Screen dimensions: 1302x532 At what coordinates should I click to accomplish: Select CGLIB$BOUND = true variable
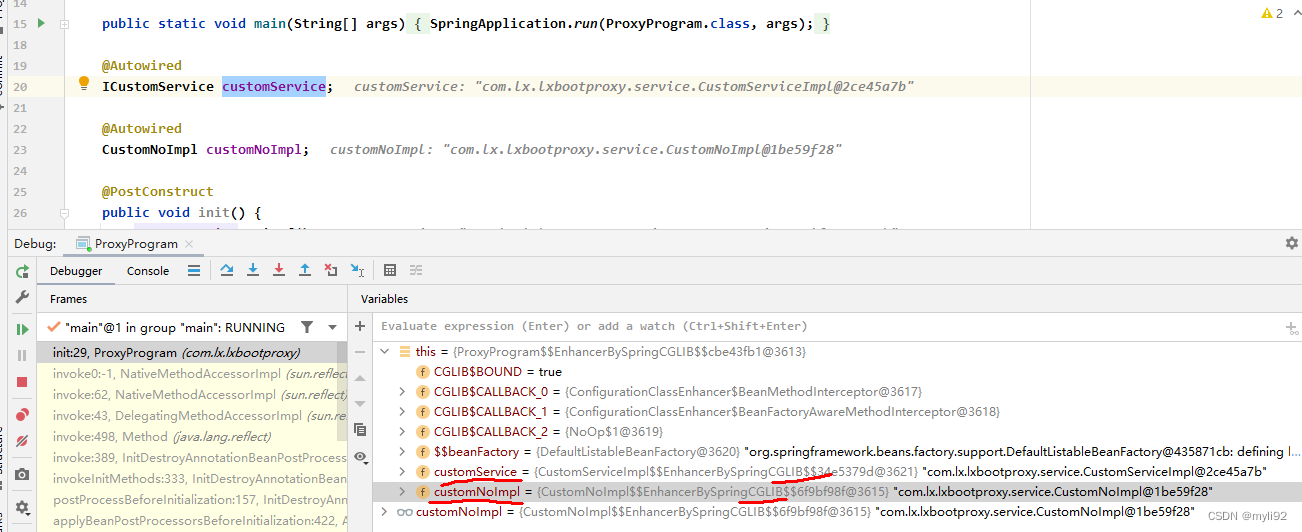point(838,372)
